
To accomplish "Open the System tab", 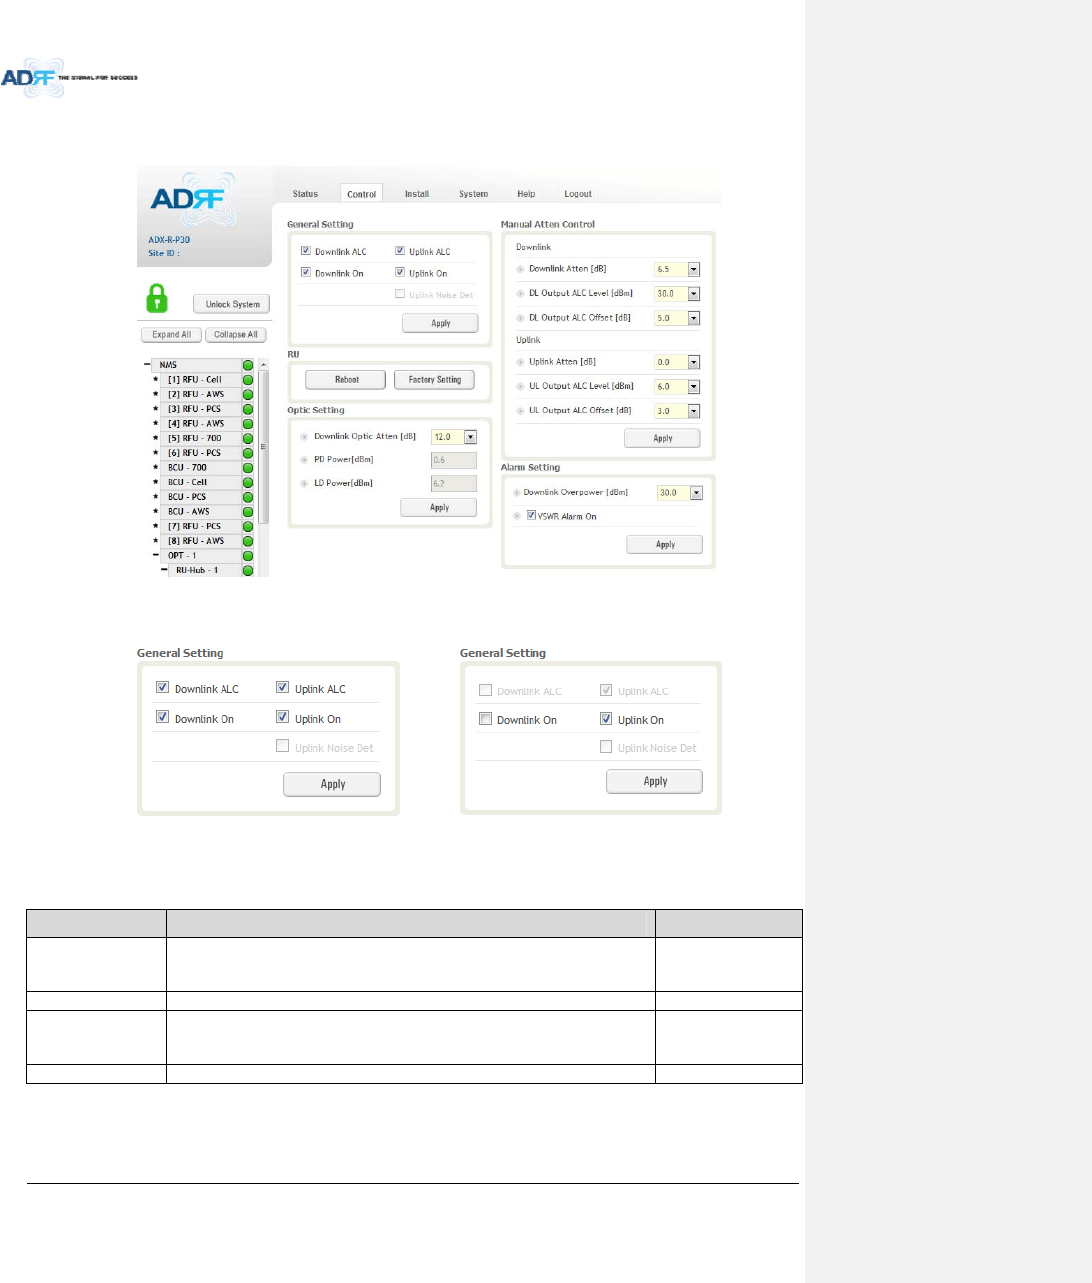I will pos(474,194).
